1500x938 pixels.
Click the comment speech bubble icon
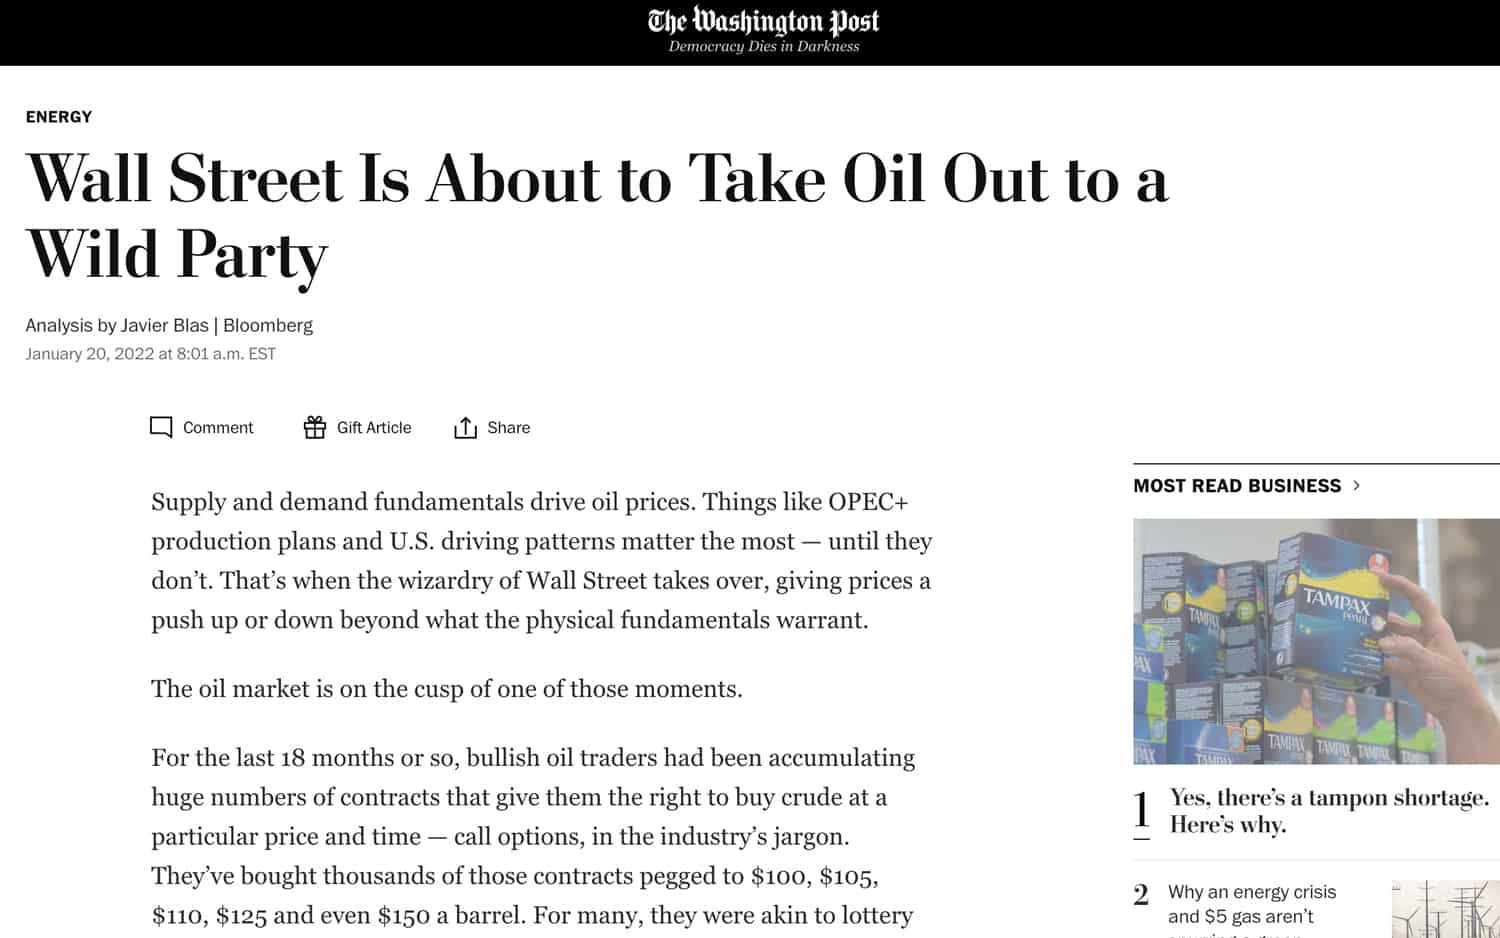coord(161,427)
